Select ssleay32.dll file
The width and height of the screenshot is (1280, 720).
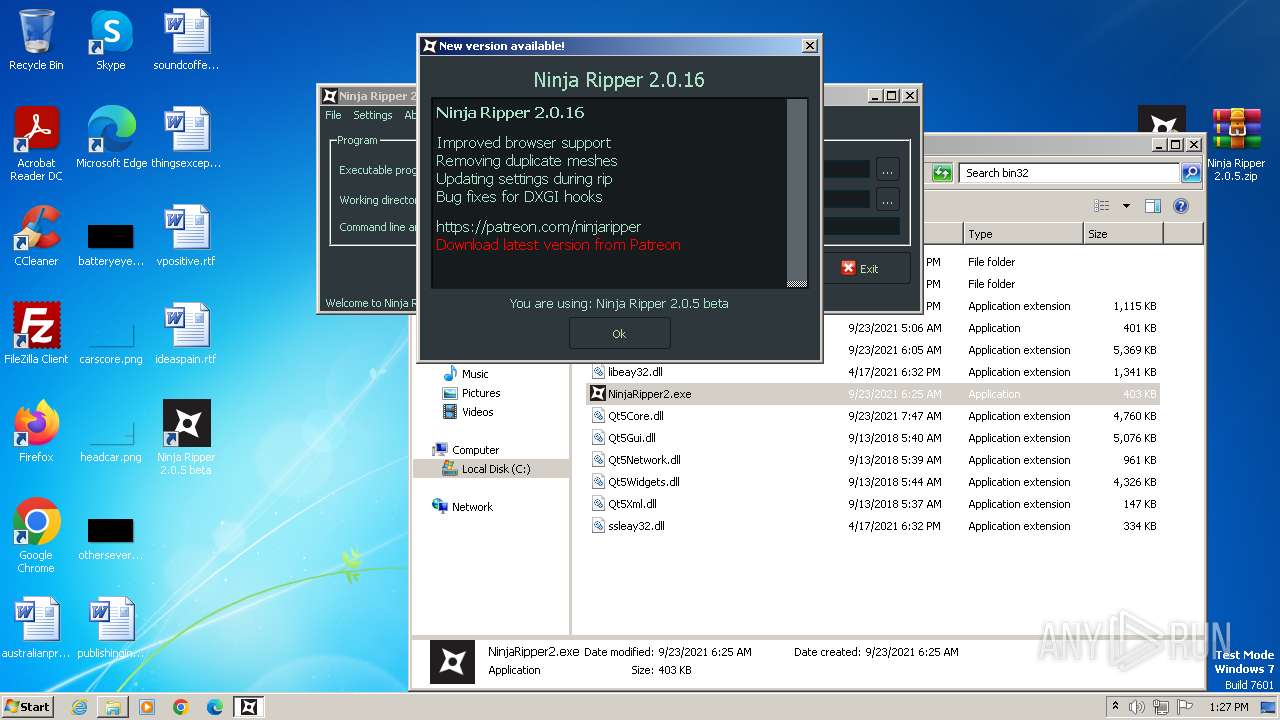[x=636, y=526]
